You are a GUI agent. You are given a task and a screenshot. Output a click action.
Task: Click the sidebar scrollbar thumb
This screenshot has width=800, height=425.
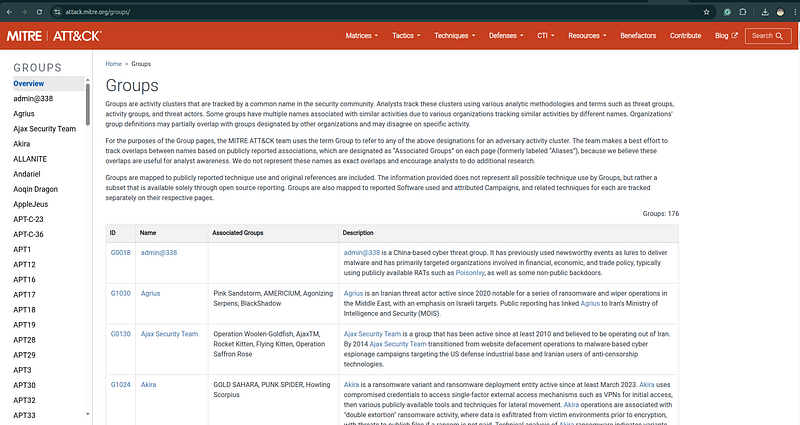pos(88,105)
